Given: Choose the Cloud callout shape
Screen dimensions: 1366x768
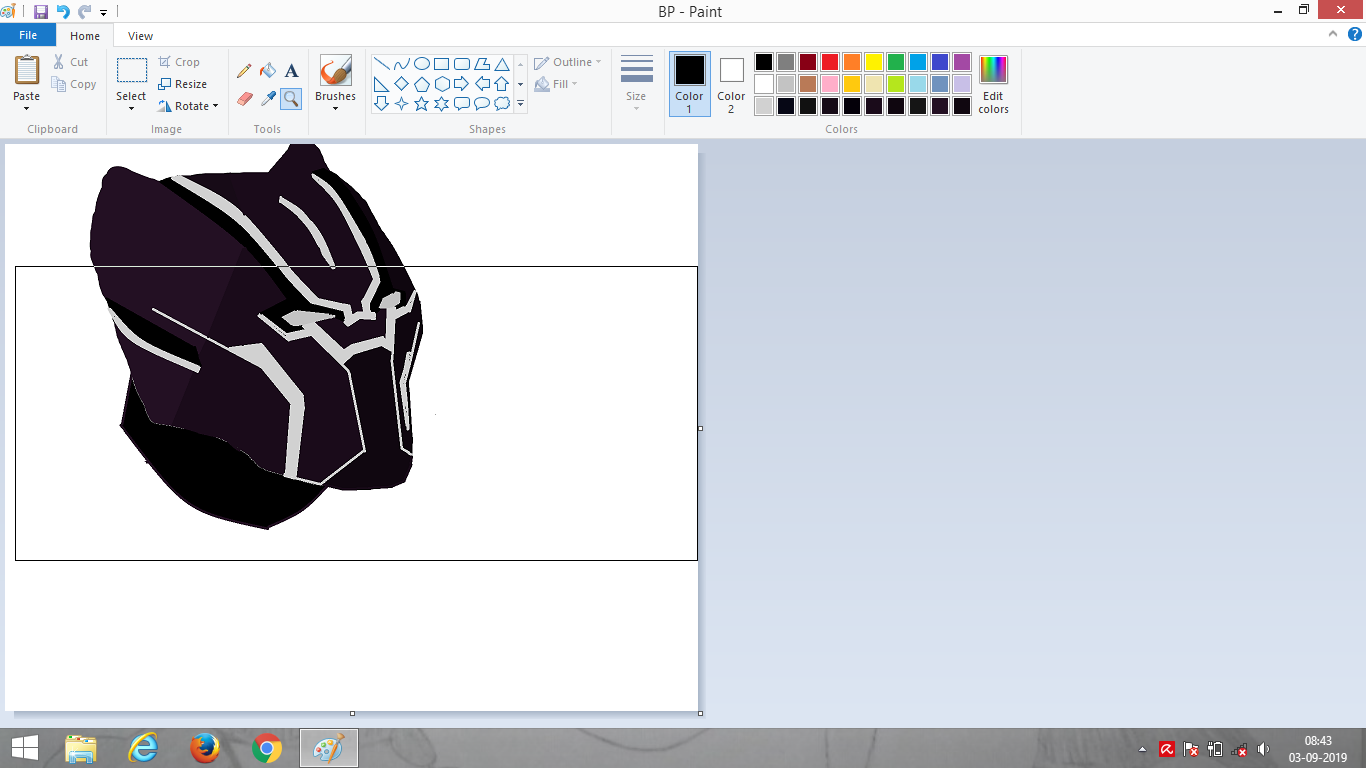Looking at the screenshot, I should [x=502, y=103].
